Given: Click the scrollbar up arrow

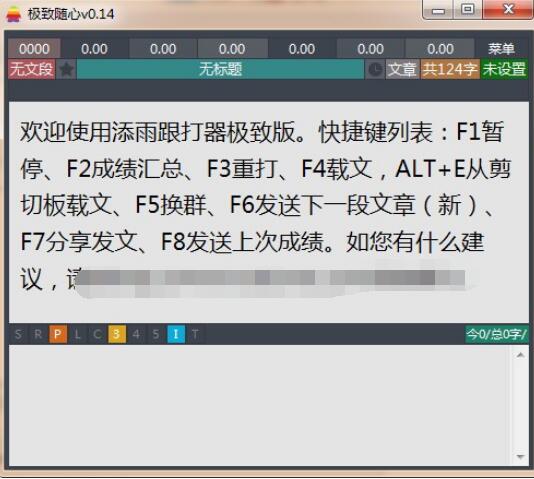Looking at the screenshot, I should click(520, 355).
